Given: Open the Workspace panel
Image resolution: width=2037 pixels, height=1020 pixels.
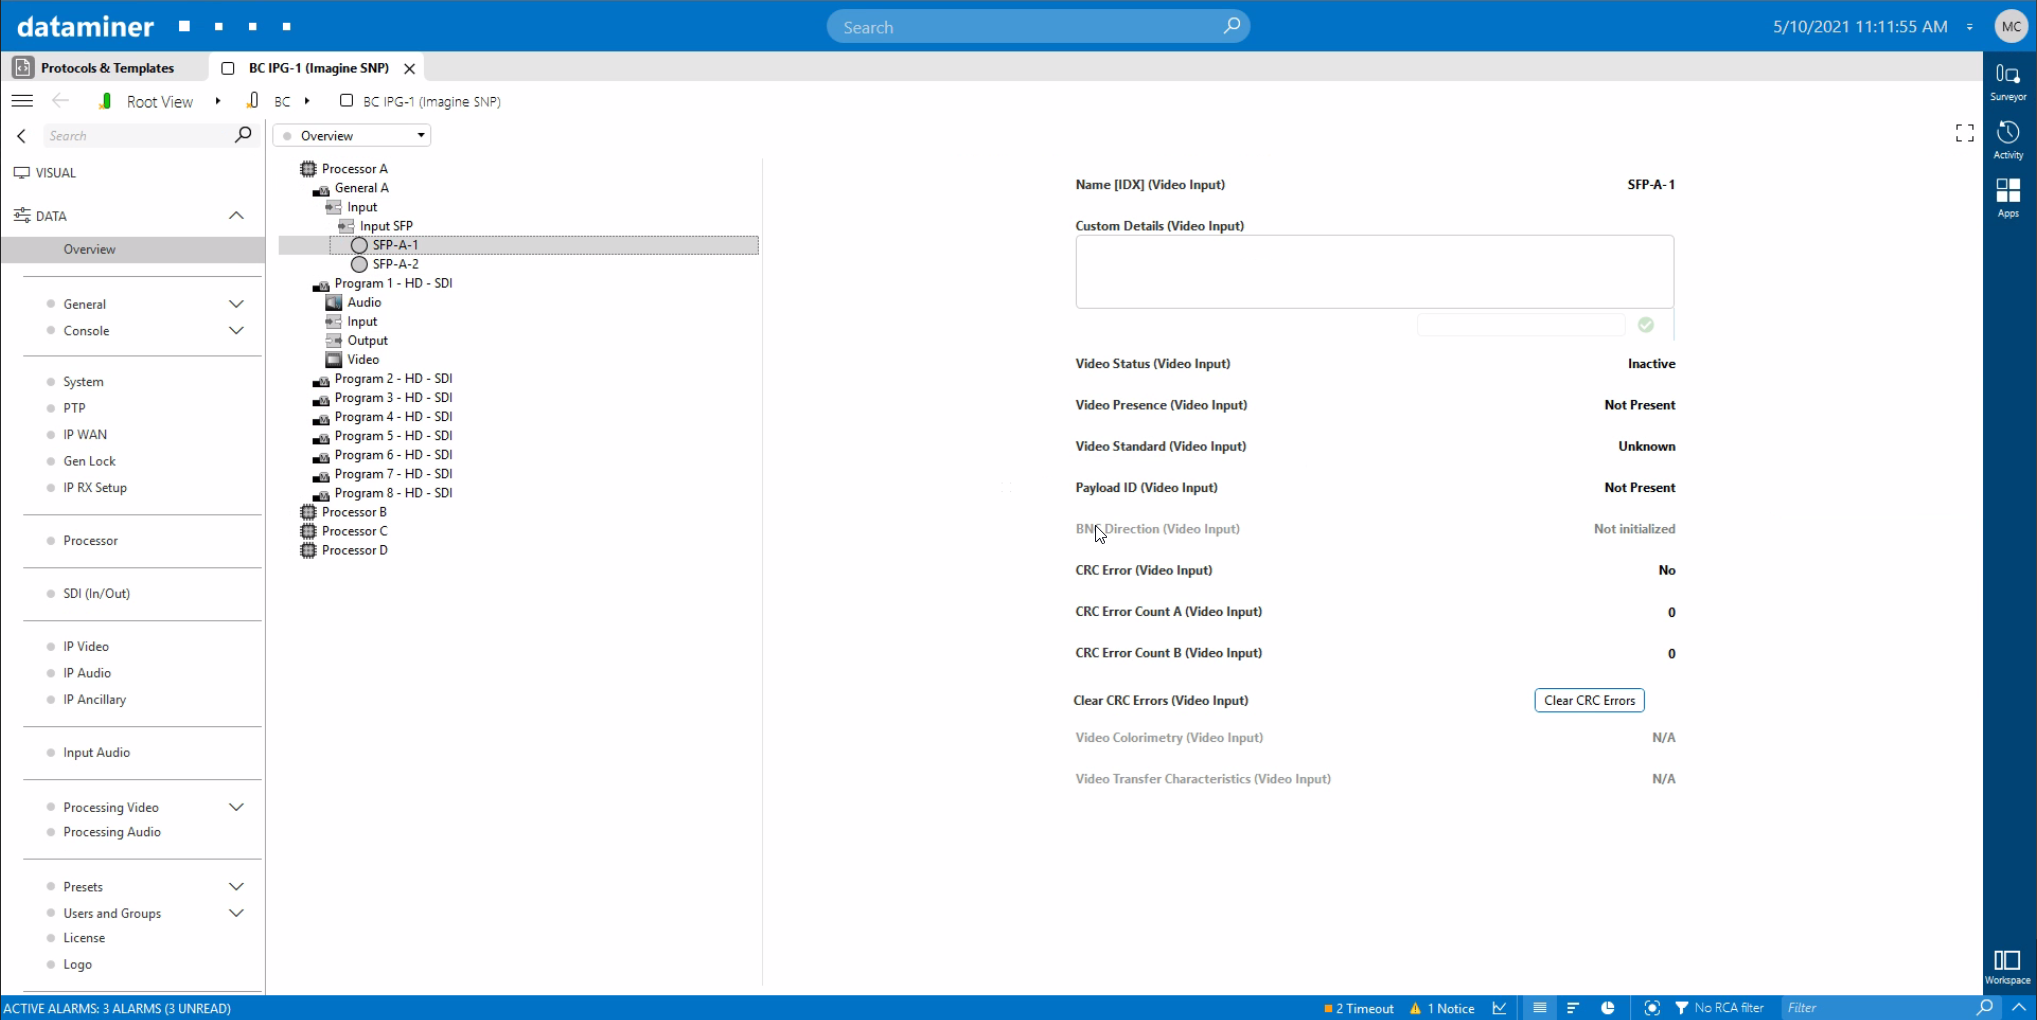Looking at the screenshot, I should (x=2007, y=967).
